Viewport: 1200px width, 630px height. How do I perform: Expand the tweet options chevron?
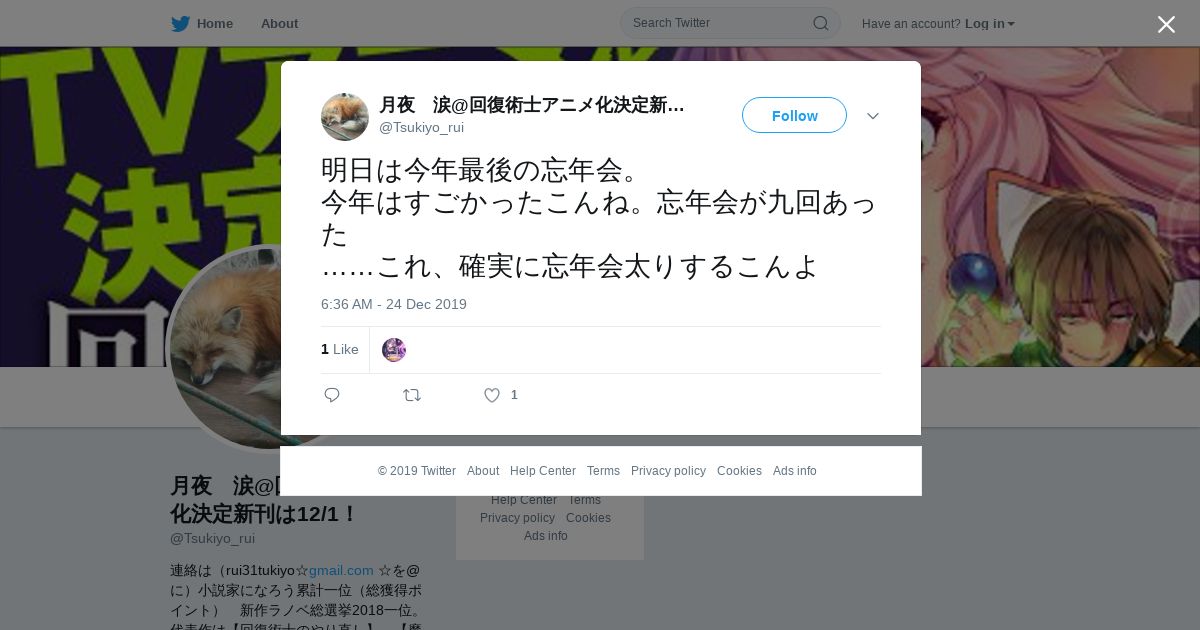tap(873, 116)
